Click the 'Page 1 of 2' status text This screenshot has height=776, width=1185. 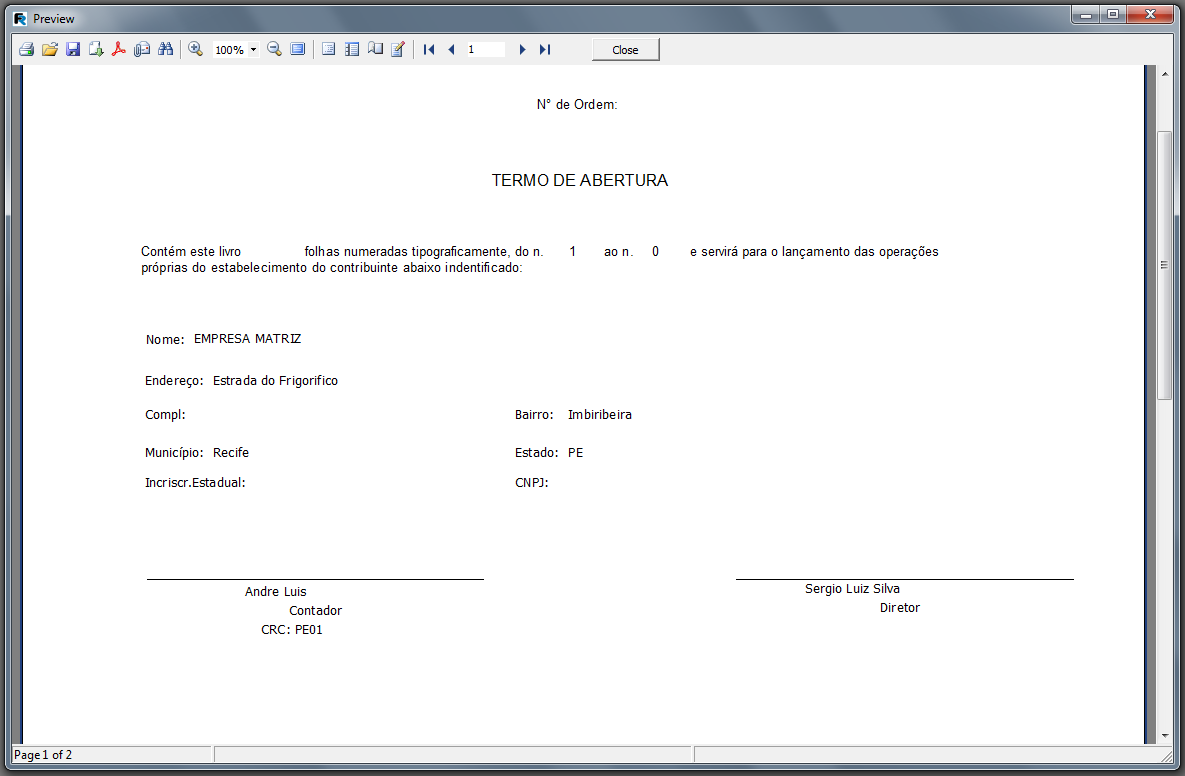point(43,755)
